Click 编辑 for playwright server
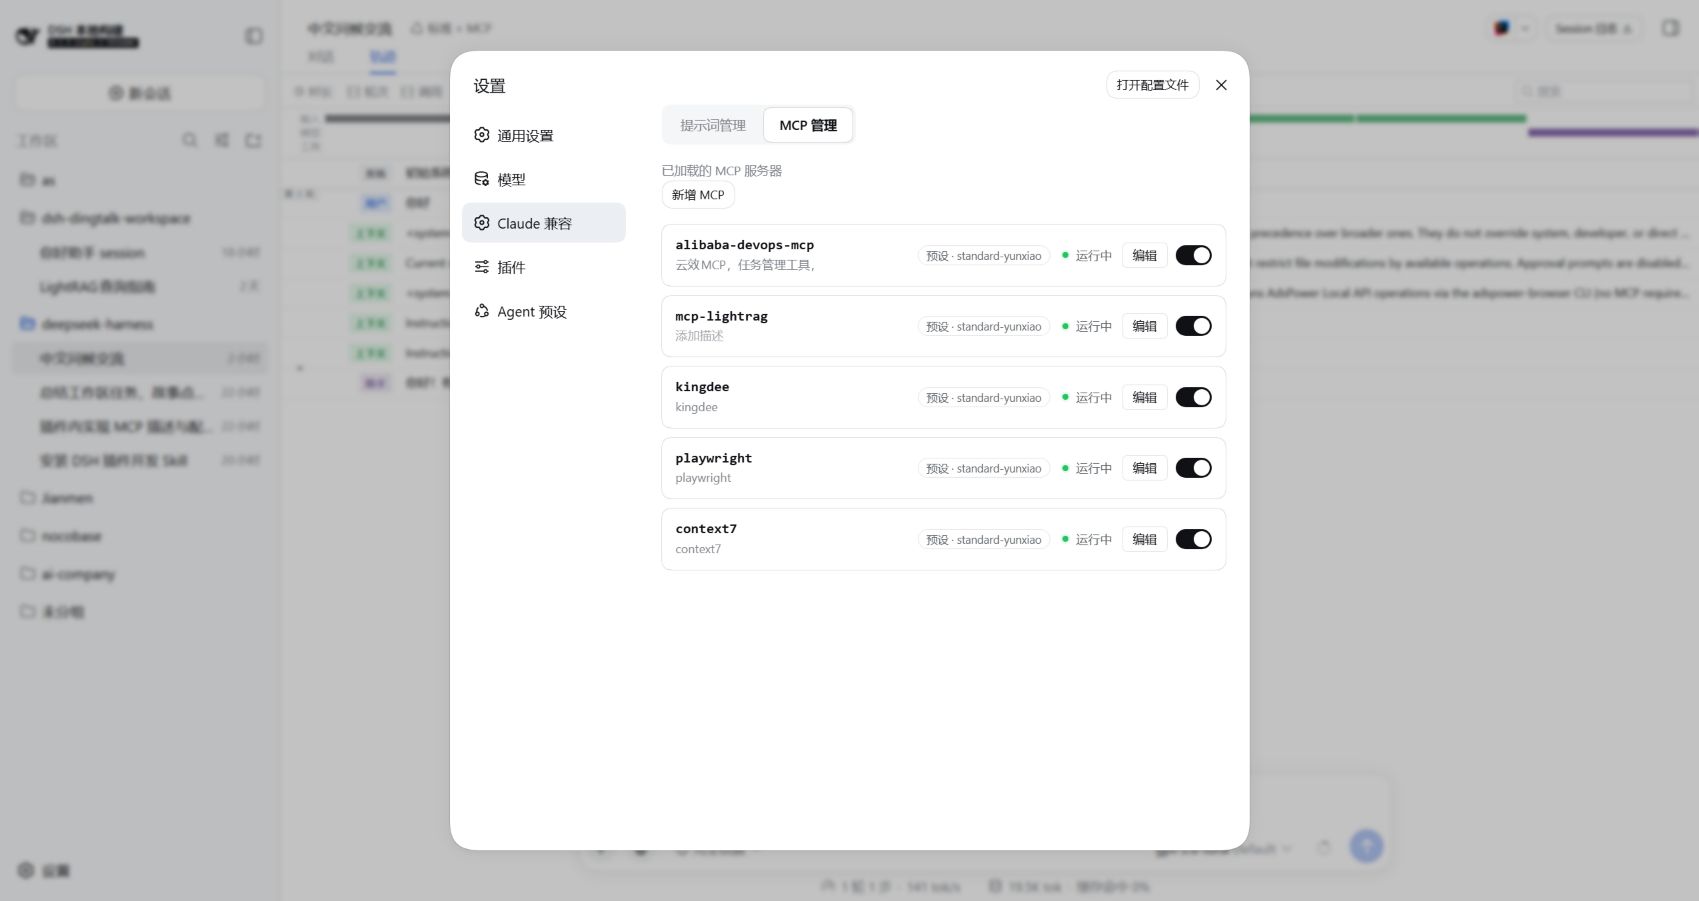Viewport: 1699px width, 901px height. tap(1144, 468)
